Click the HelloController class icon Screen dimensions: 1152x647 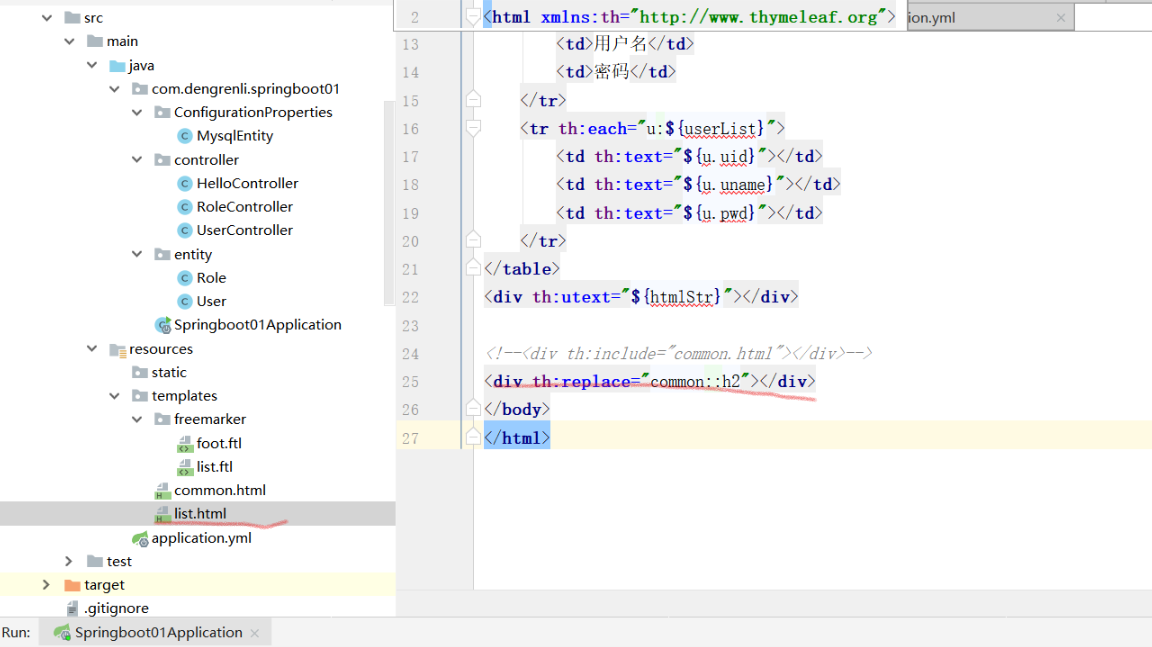[x=185, y=183]
